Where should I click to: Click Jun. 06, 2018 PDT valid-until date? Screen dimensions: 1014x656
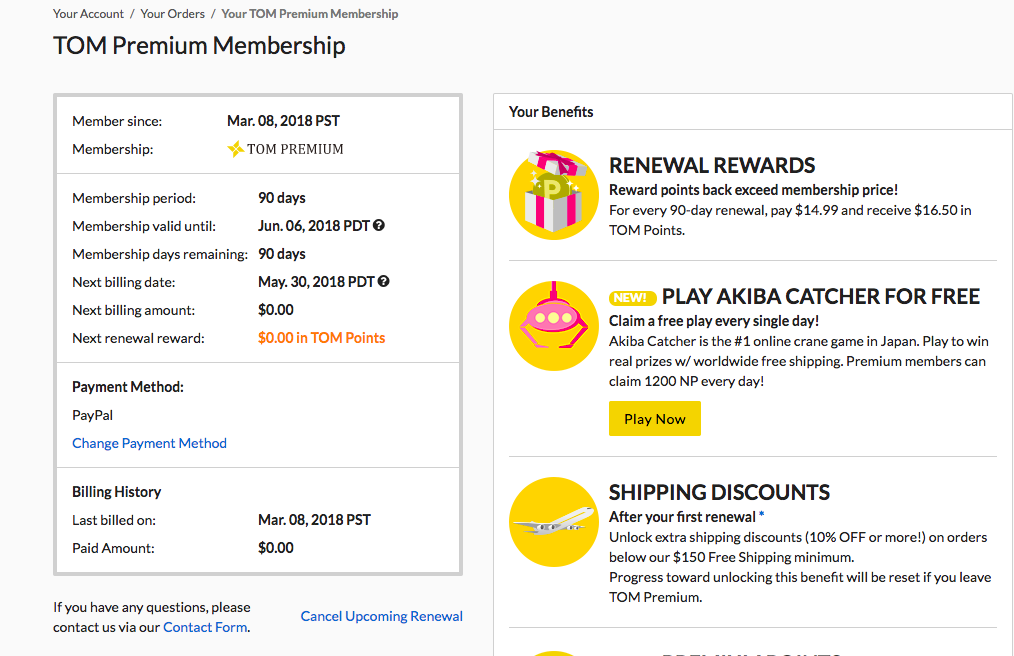pyautogui.click(x=314, y=226)
